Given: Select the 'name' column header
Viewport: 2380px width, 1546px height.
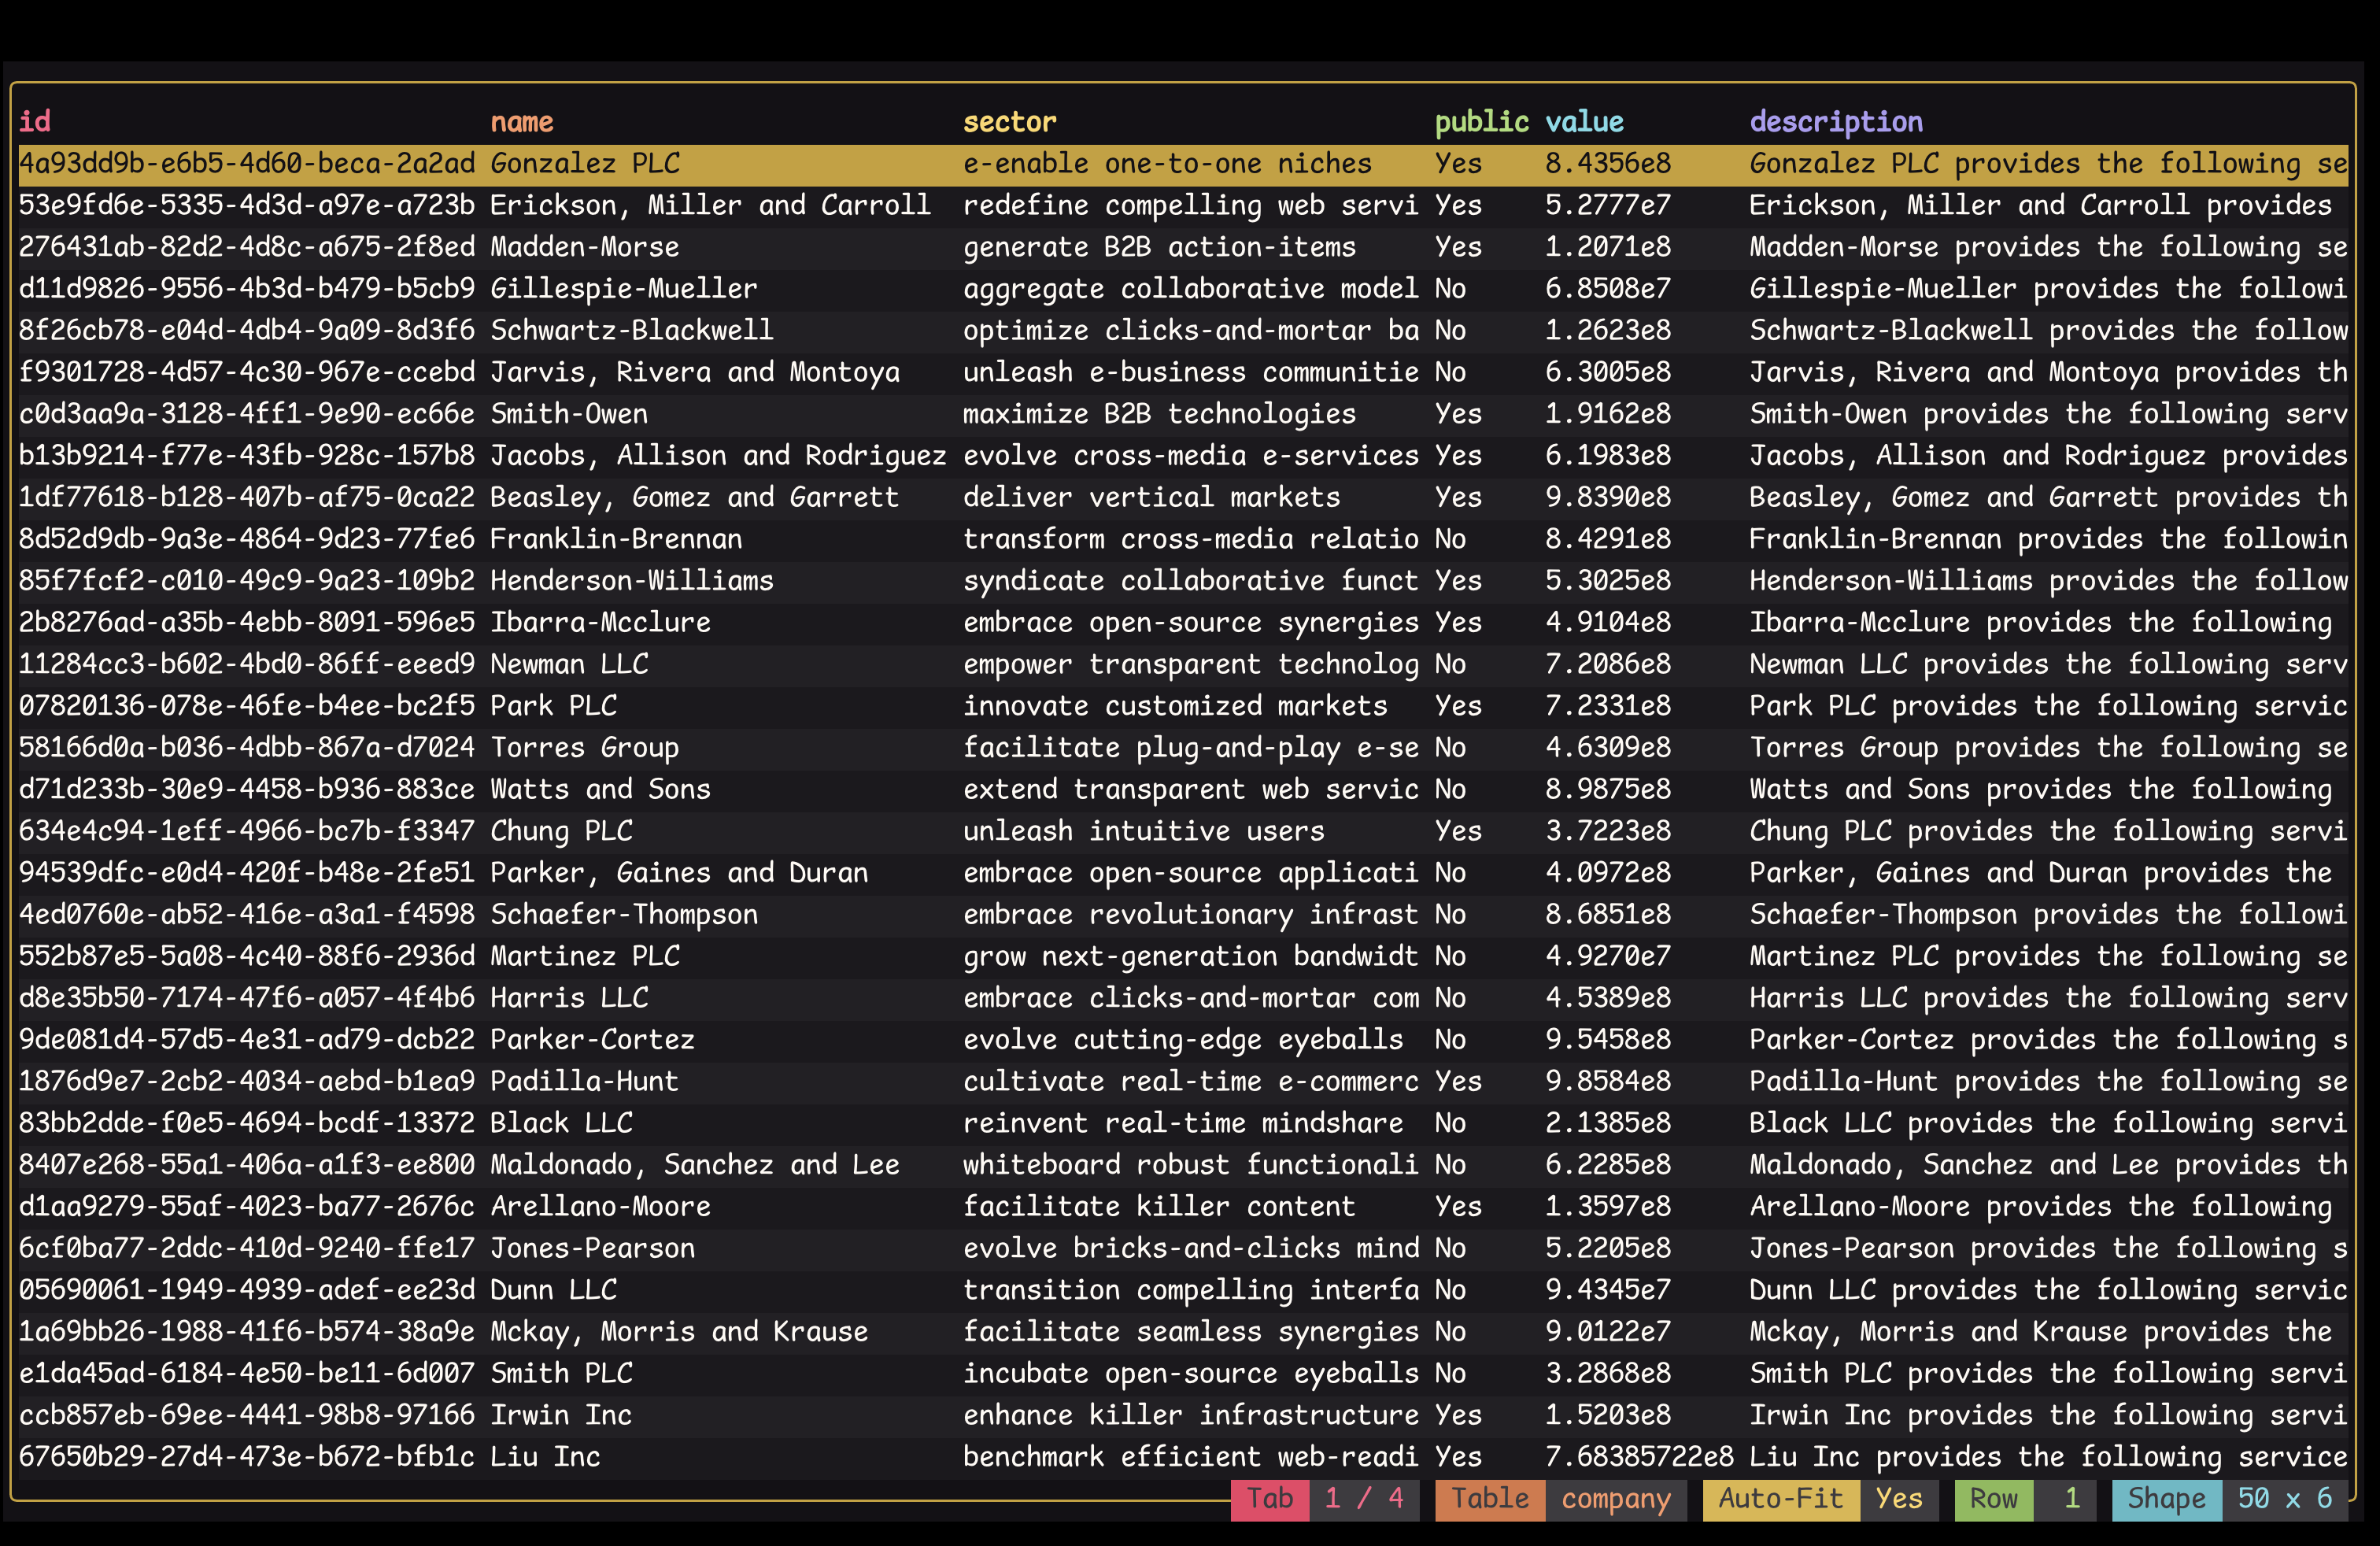Looking at the screenshot, I should [x=522, y=122].
